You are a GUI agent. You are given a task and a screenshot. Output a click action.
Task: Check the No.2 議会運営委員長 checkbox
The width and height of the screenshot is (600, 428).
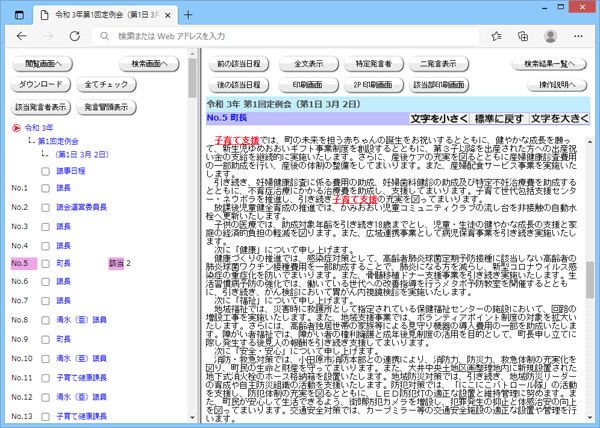(x=46, y=207)
